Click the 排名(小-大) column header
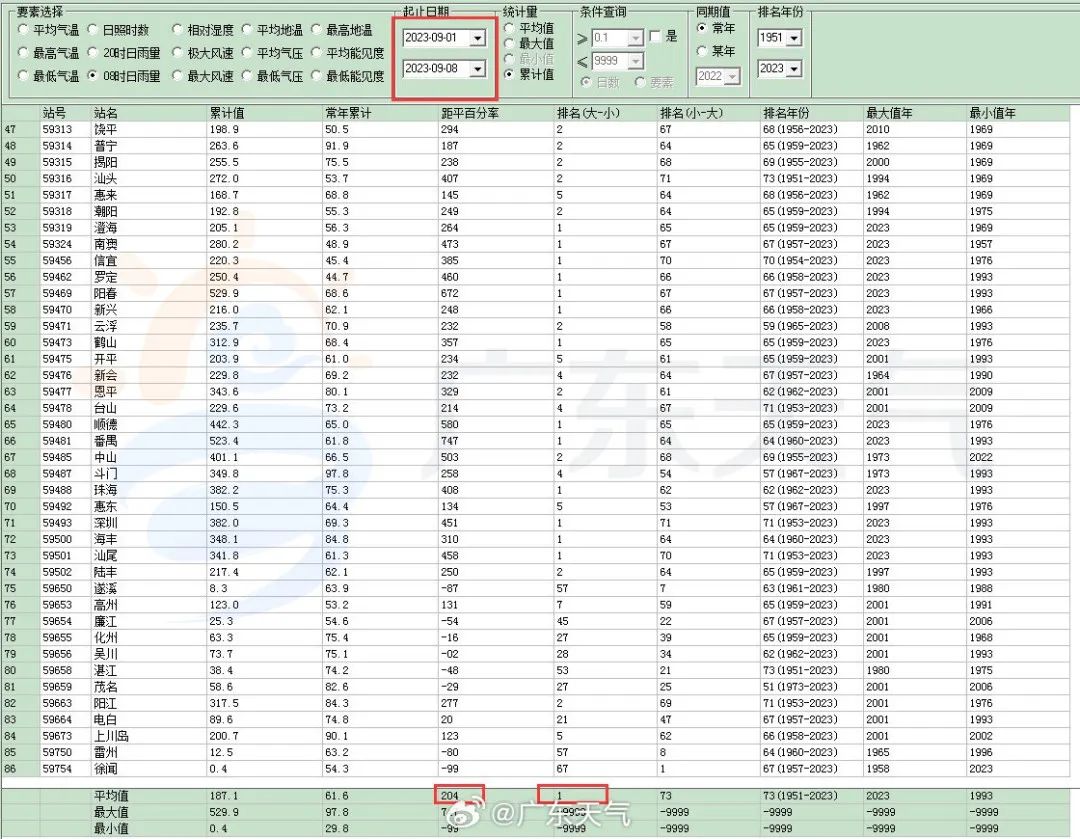Image resolution: width=1080 pixels, height=839 pixels. [692, 112]
